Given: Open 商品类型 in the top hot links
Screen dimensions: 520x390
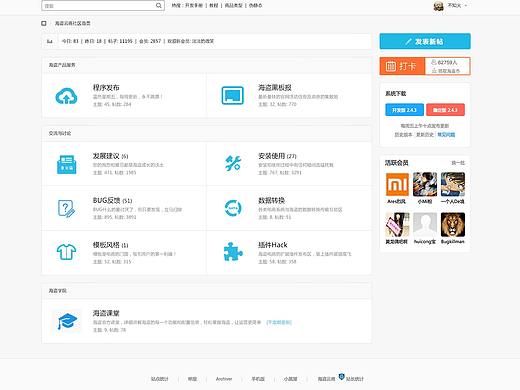Looking at the screenshot, I should 234,5.
